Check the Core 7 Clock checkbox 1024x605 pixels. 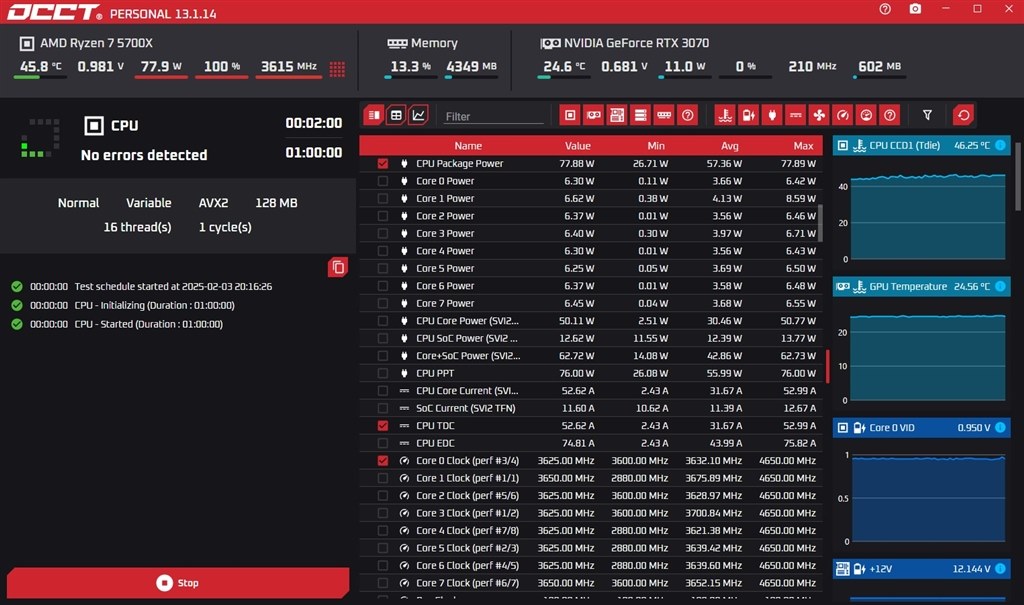point(383,583)
